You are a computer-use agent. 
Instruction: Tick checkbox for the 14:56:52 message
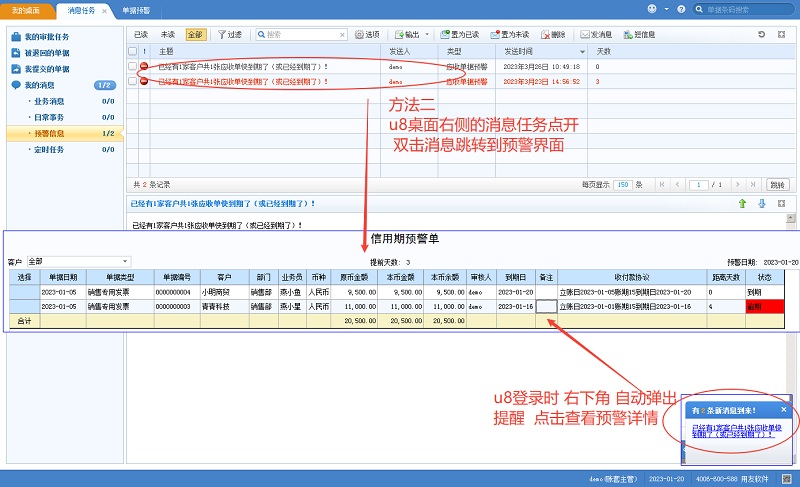(133, 81)
